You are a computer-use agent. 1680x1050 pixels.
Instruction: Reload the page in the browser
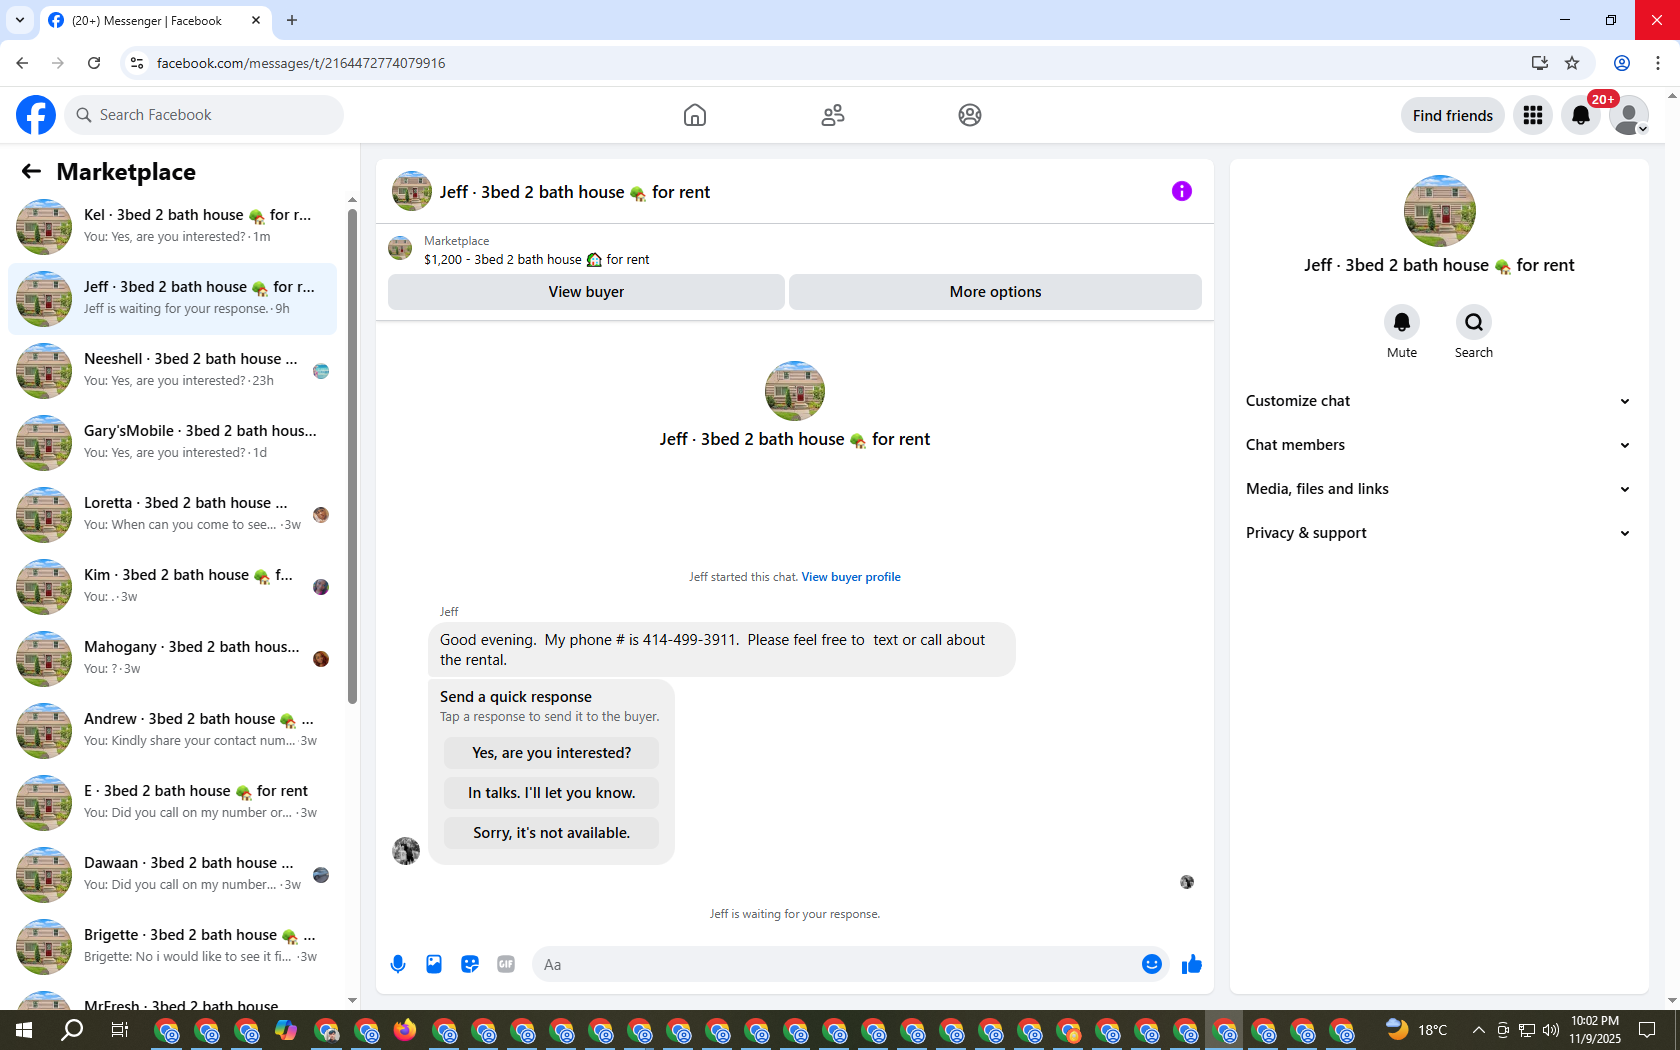click(94, 63)
